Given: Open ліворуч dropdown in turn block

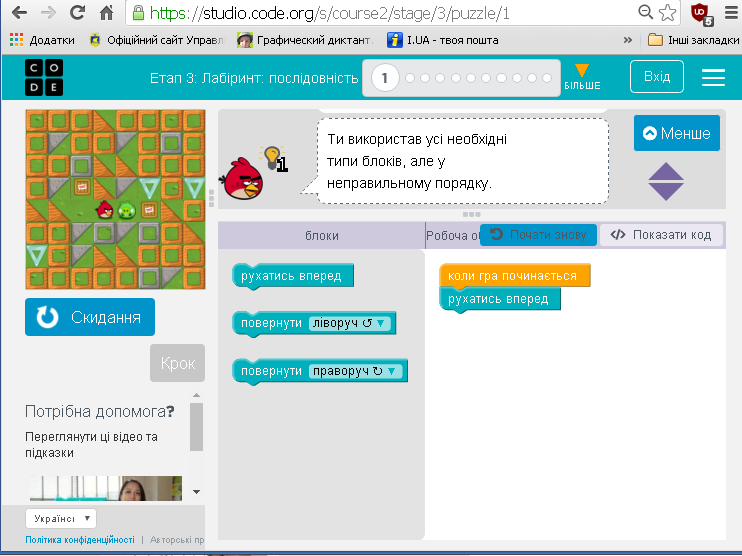Looking at the screenshot, I should tap(352, 323).
